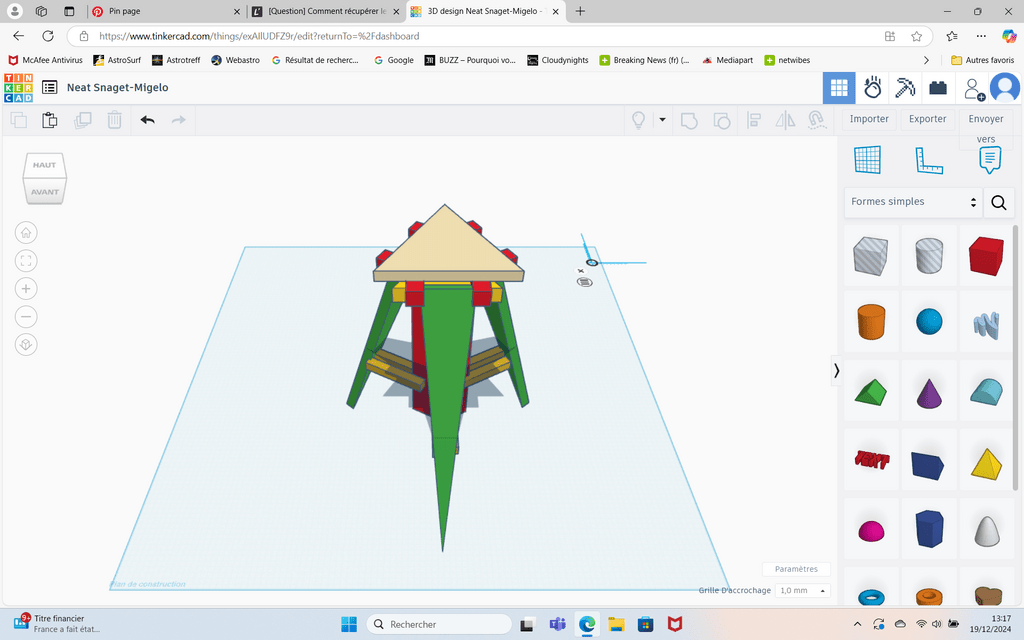Select the striped Cylinder hole shape

pos(929,255)
